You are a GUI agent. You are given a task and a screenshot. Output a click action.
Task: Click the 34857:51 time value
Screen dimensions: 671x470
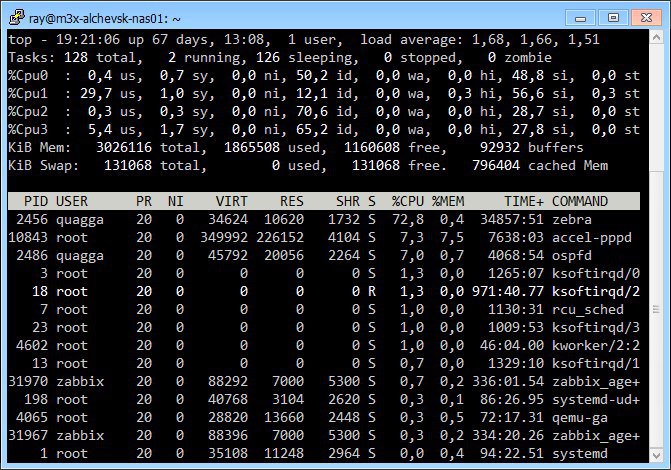512,219
